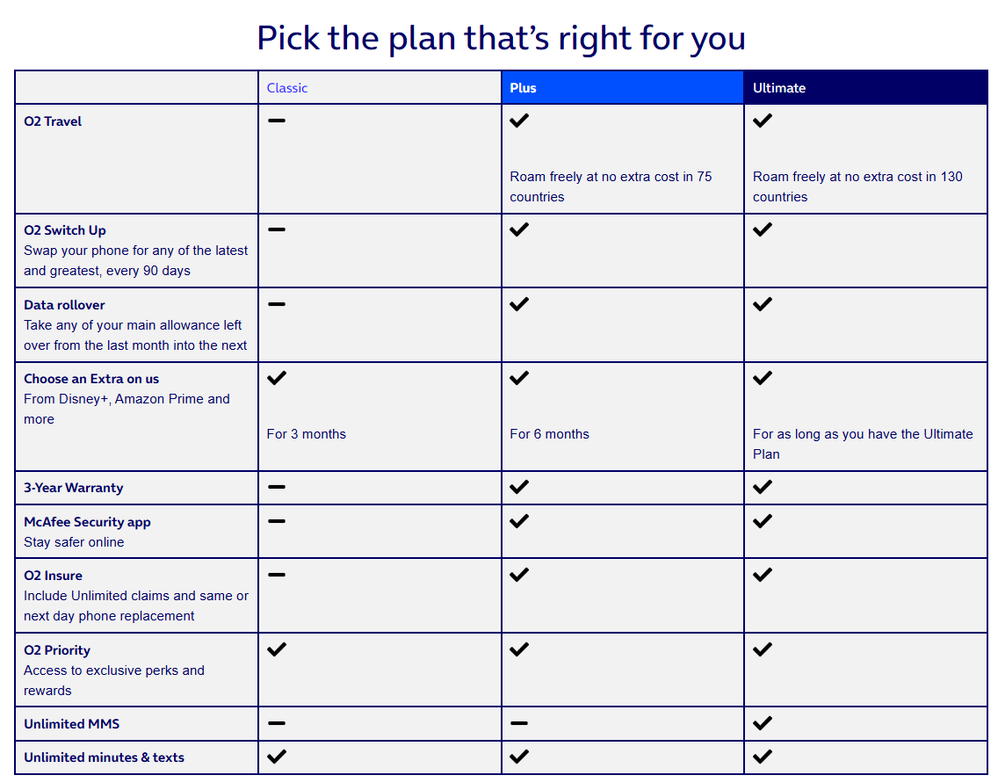Viewport: 998px width, 784px height.
Task: Click the Ultimate checkmark for O2 Travel
Action: 762,121
